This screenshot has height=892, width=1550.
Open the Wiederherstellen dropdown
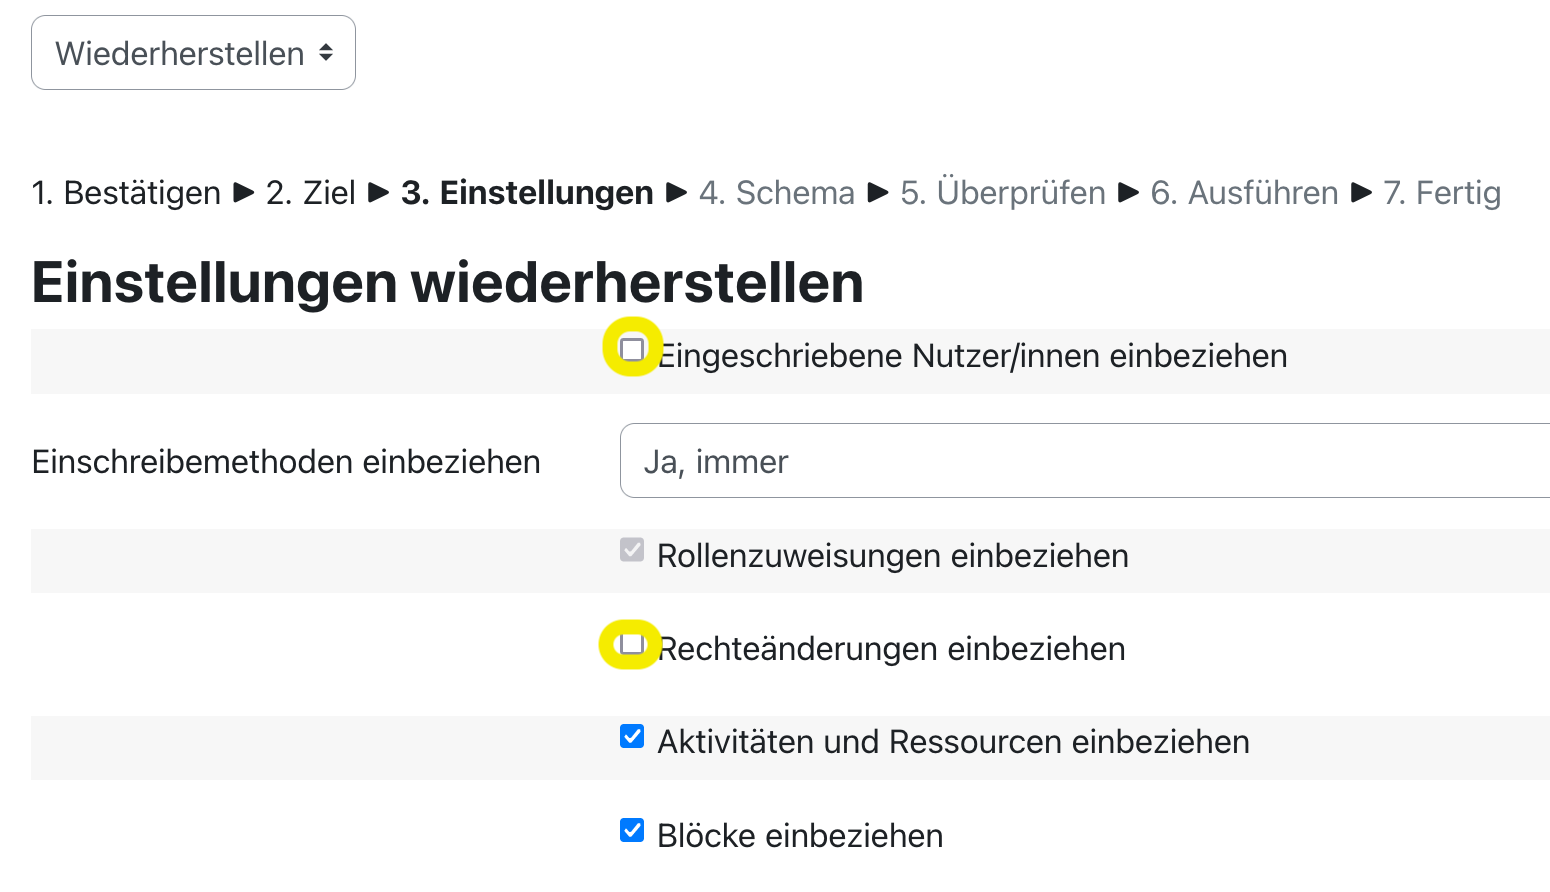pos(193,53)
